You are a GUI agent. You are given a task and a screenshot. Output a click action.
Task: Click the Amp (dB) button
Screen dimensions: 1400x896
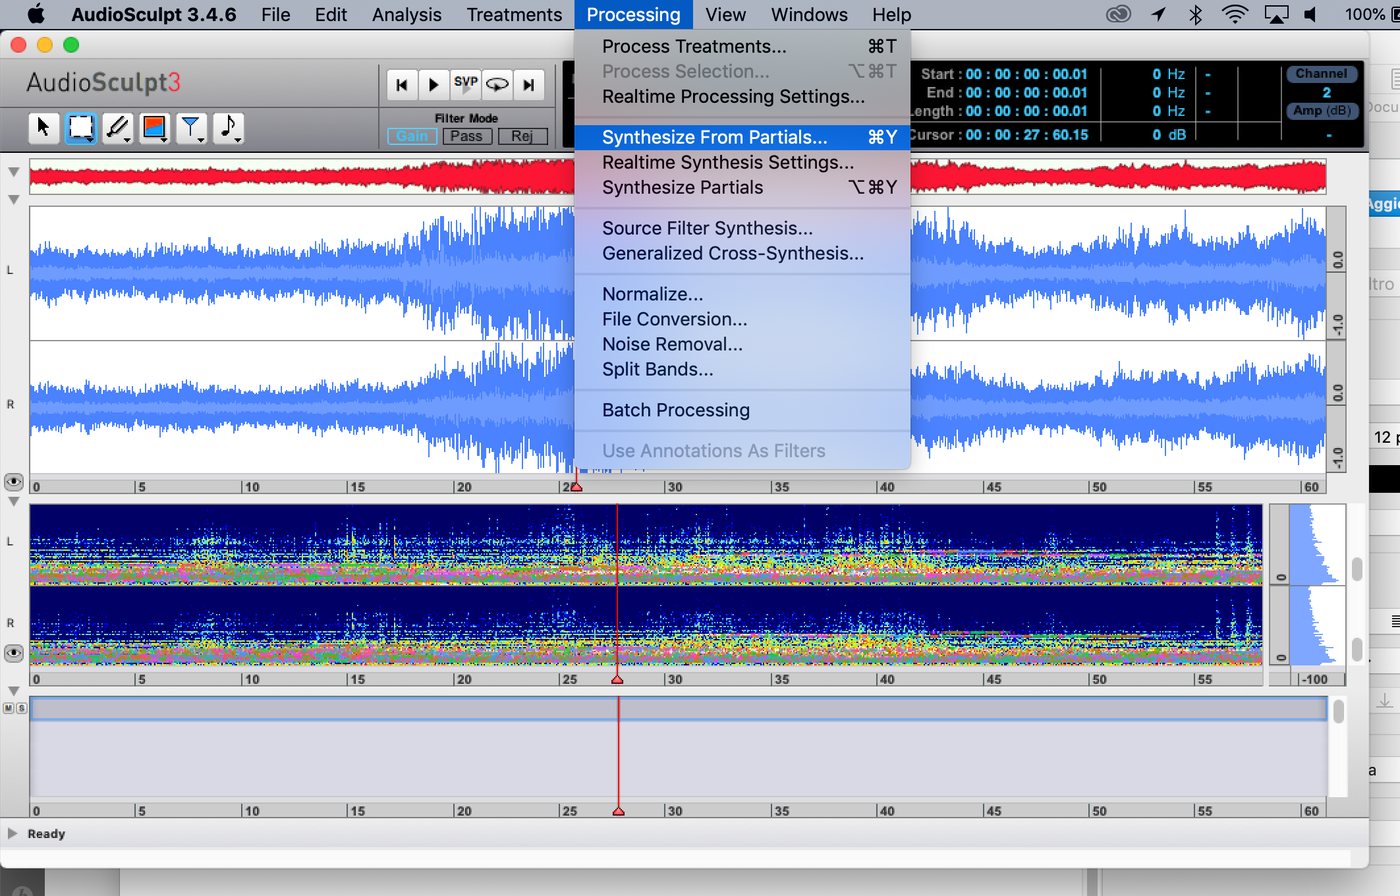pos(1321,111)
